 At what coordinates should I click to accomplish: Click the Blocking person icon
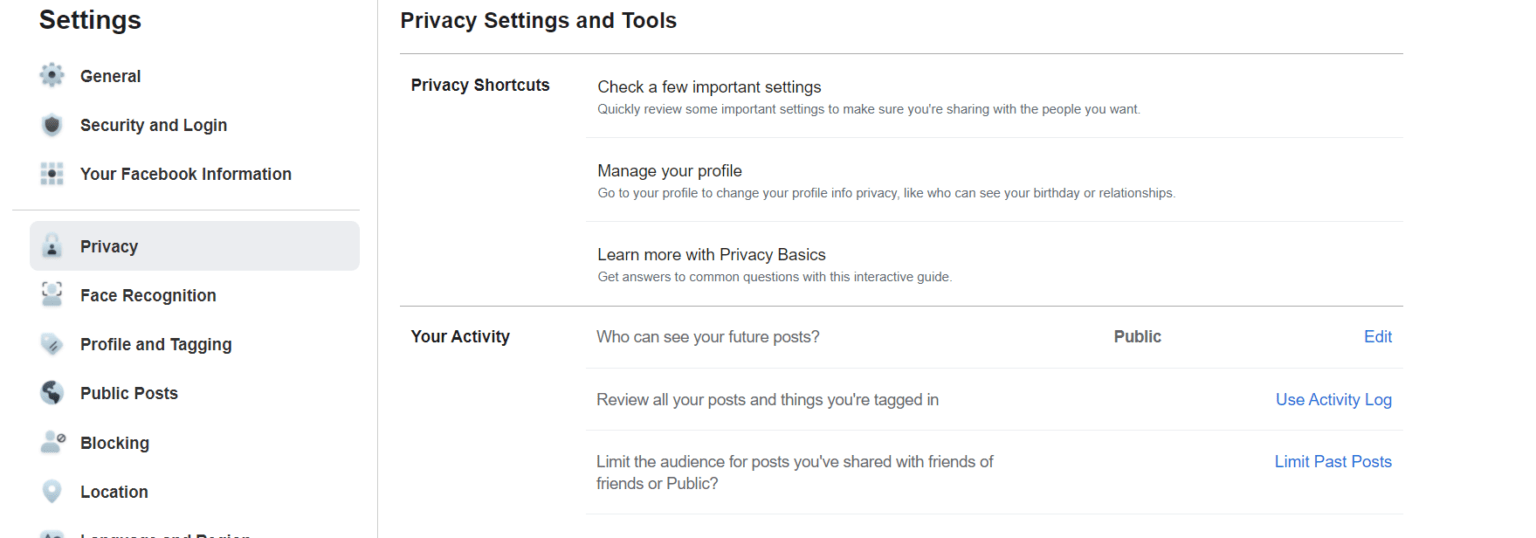(x=52, y=443)
